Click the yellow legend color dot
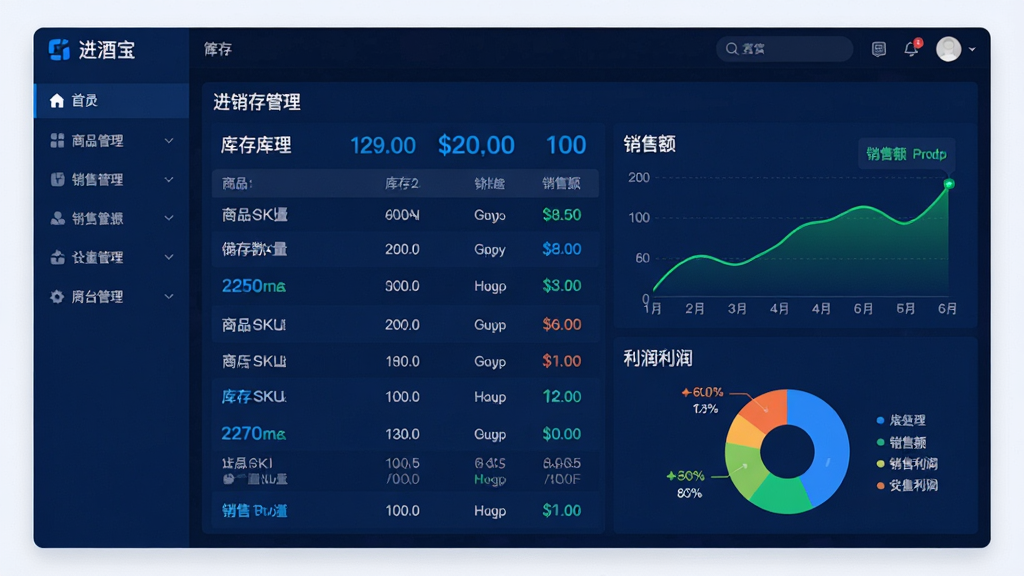 (880, 464)
